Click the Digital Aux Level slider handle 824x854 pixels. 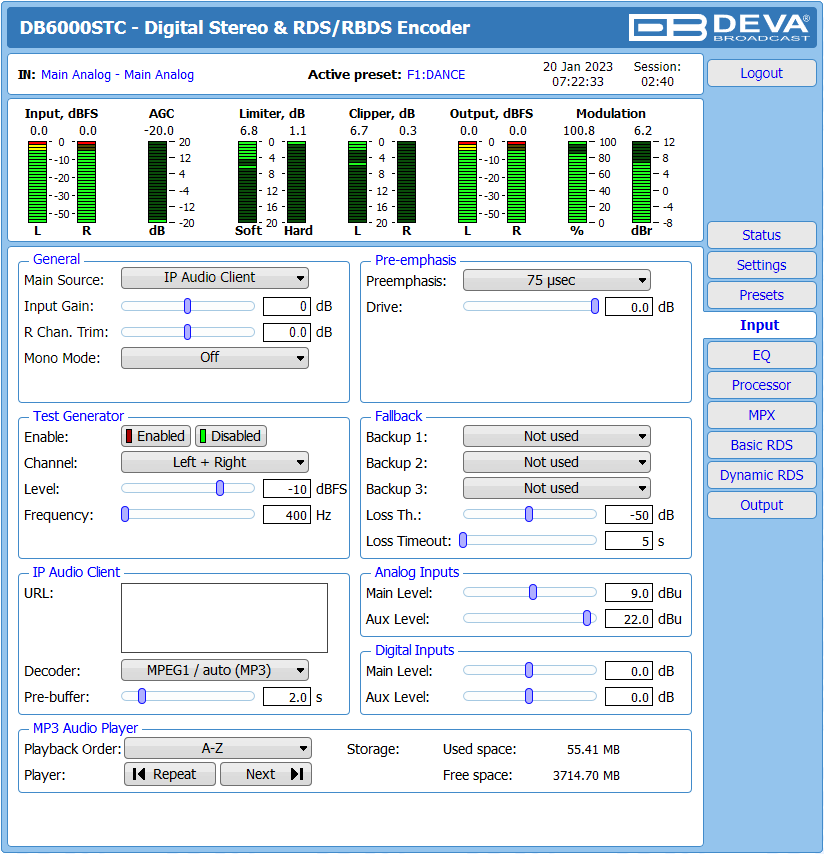click(x=529, y=697)
